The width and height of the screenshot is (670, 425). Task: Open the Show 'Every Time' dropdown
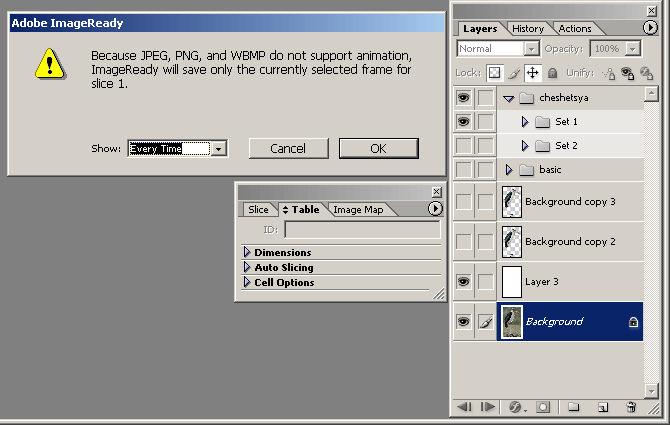[x=219, y=149]
